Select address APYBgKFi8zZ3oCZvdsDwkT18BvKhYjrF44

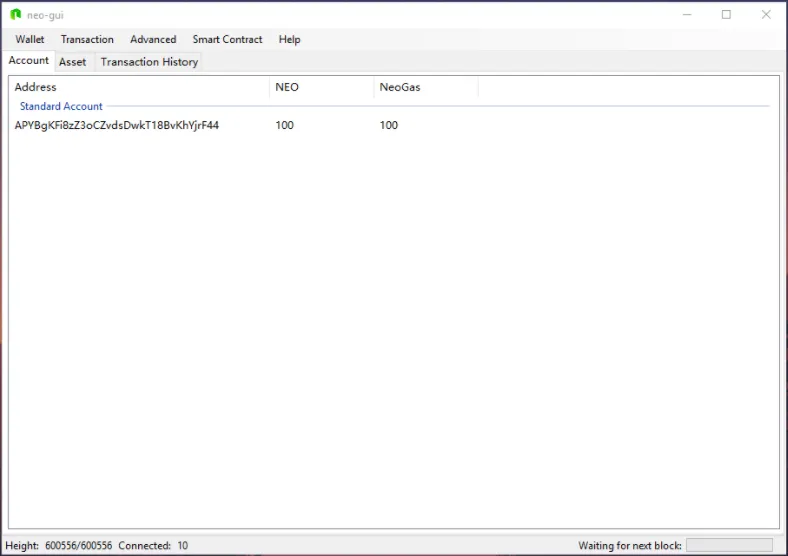click(117, 125)
